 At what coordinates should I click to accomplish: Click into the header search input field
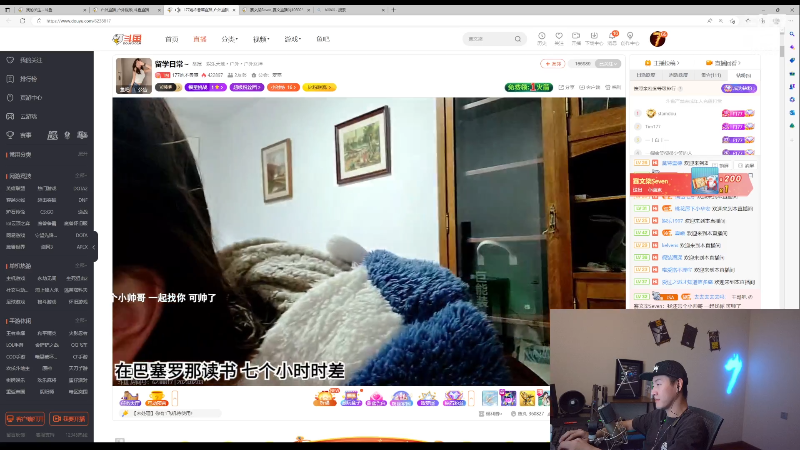coord(489,39)
